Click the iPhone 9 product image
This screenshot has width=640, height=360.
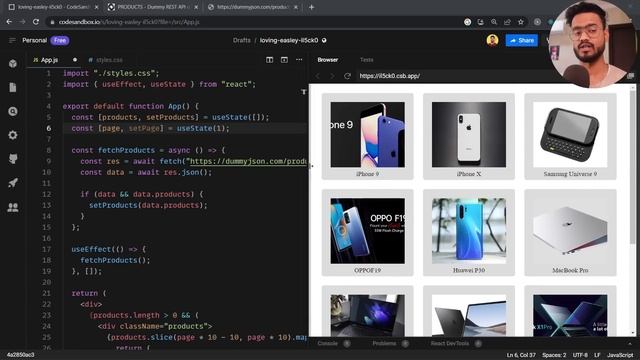[367, 135]
